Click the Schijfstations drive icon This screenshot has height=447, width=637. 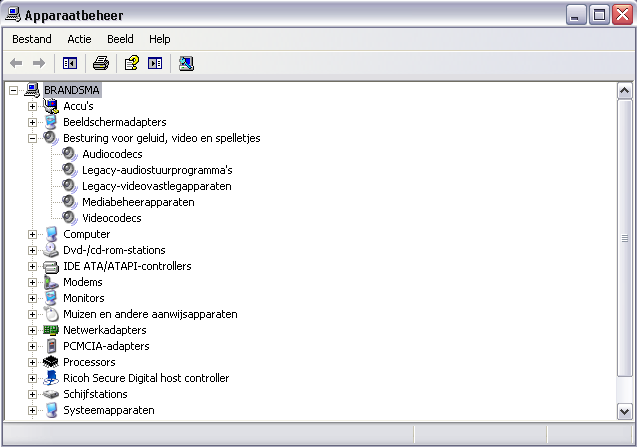(x=51, y=394)
